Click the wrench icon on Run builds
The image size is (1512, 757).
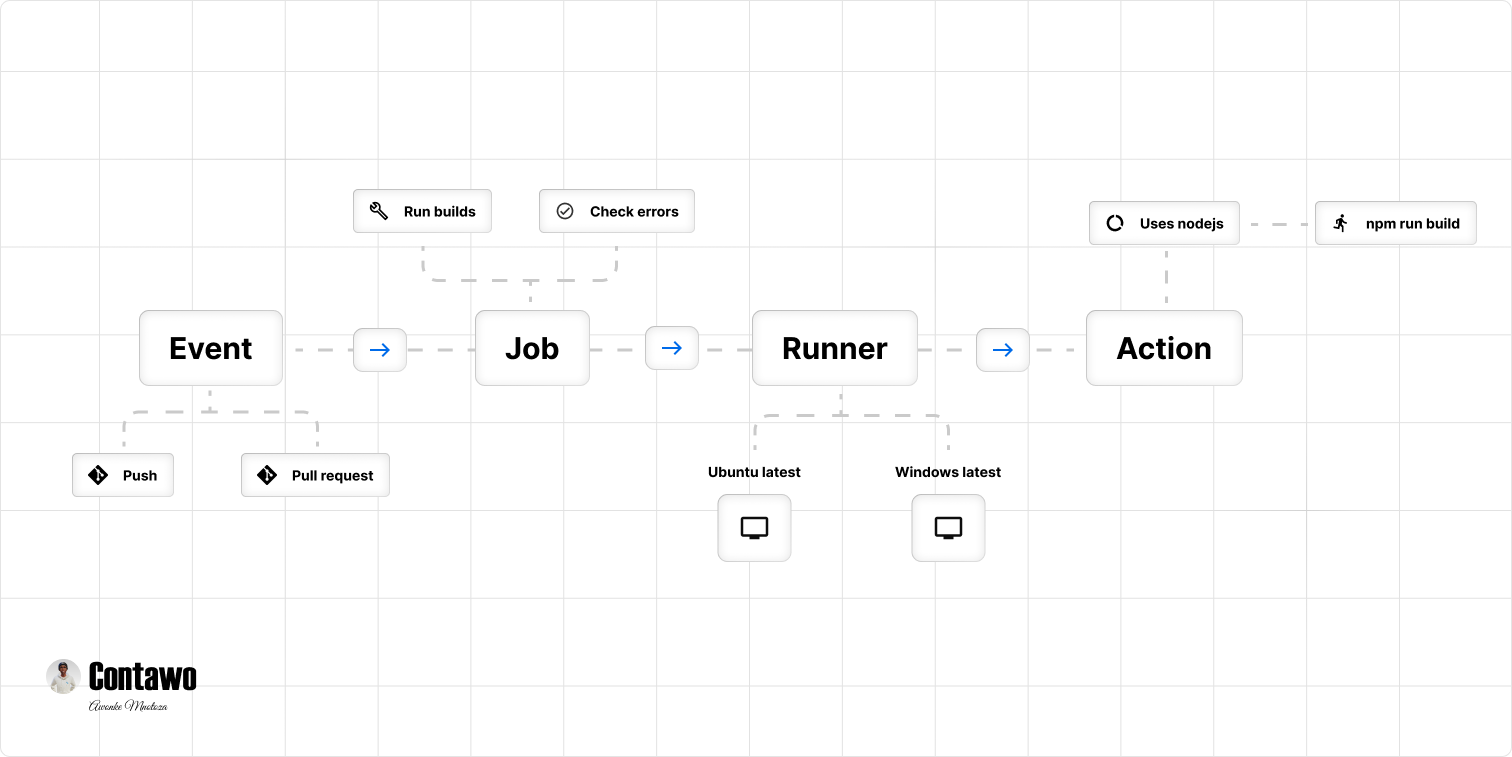click(378, 211)
